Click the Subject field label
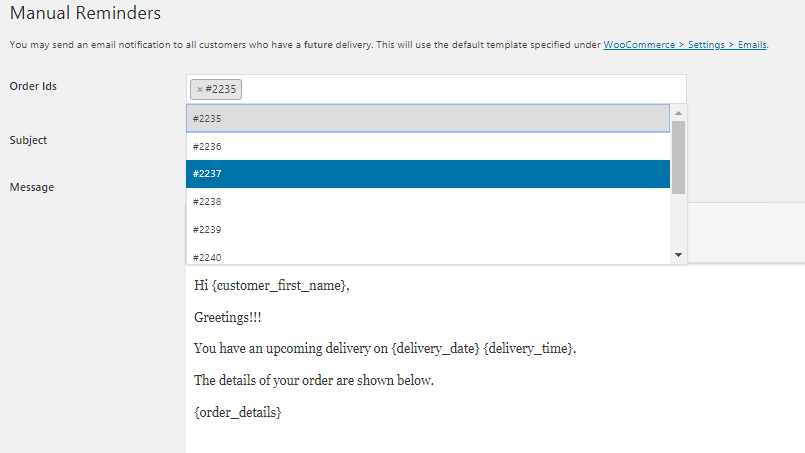 click(x=28, y=140)
